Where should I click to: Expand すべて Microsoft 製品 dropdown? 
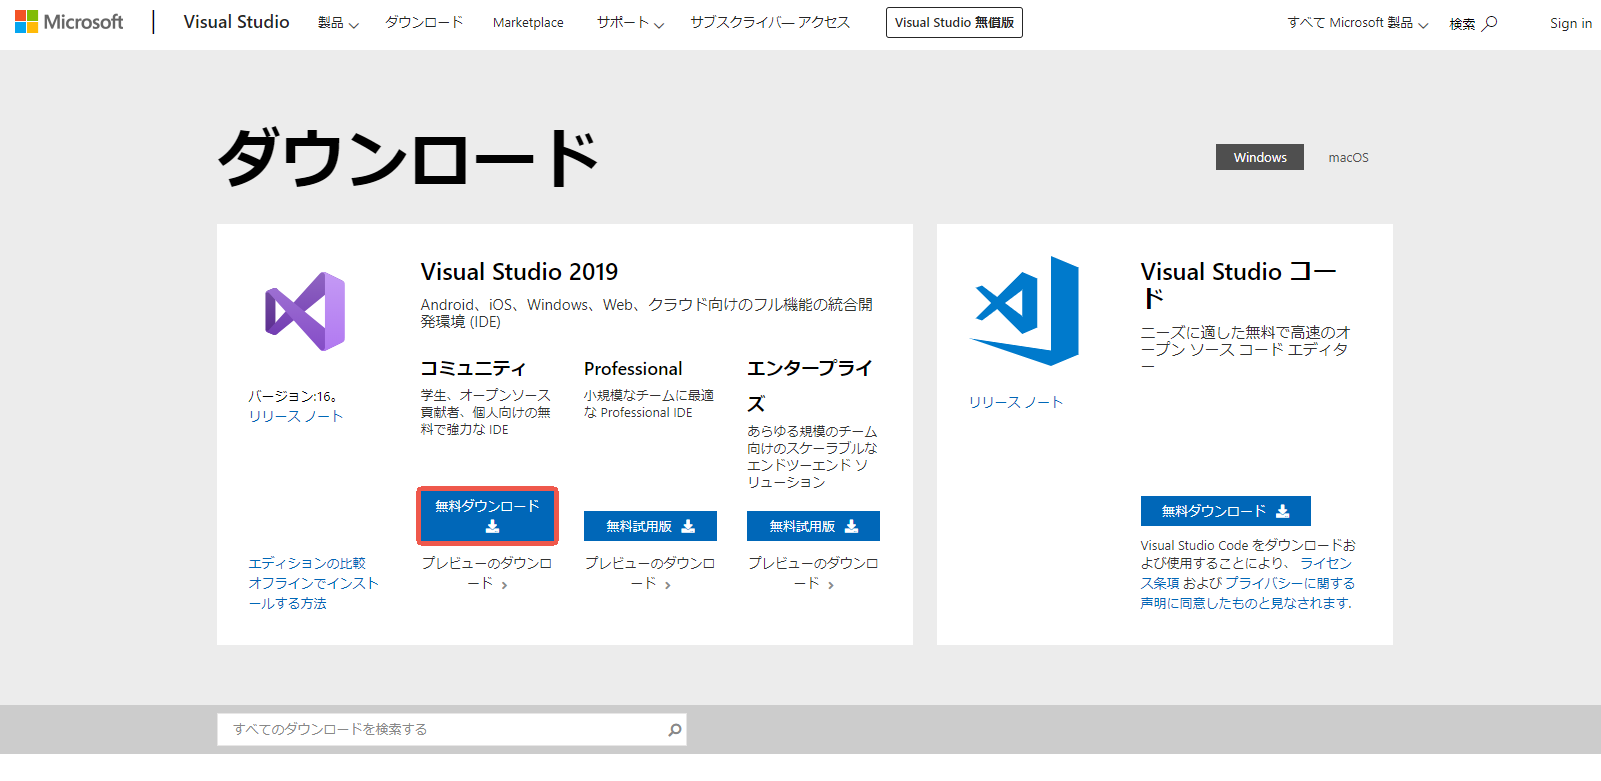(1357, 23)
